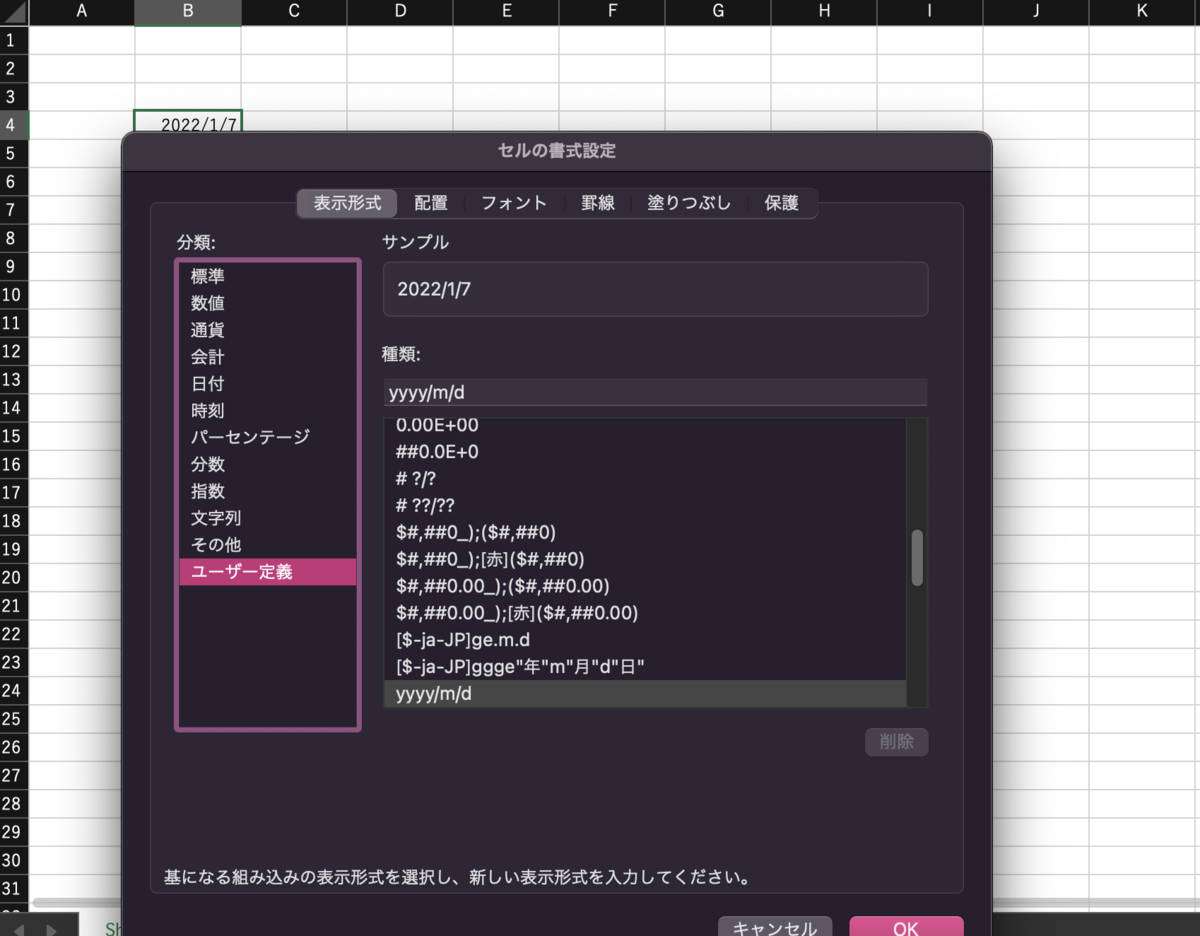Select the # ?/? fraction format
The height and width of the screenshot is (936, 1200).
[645, 479]
